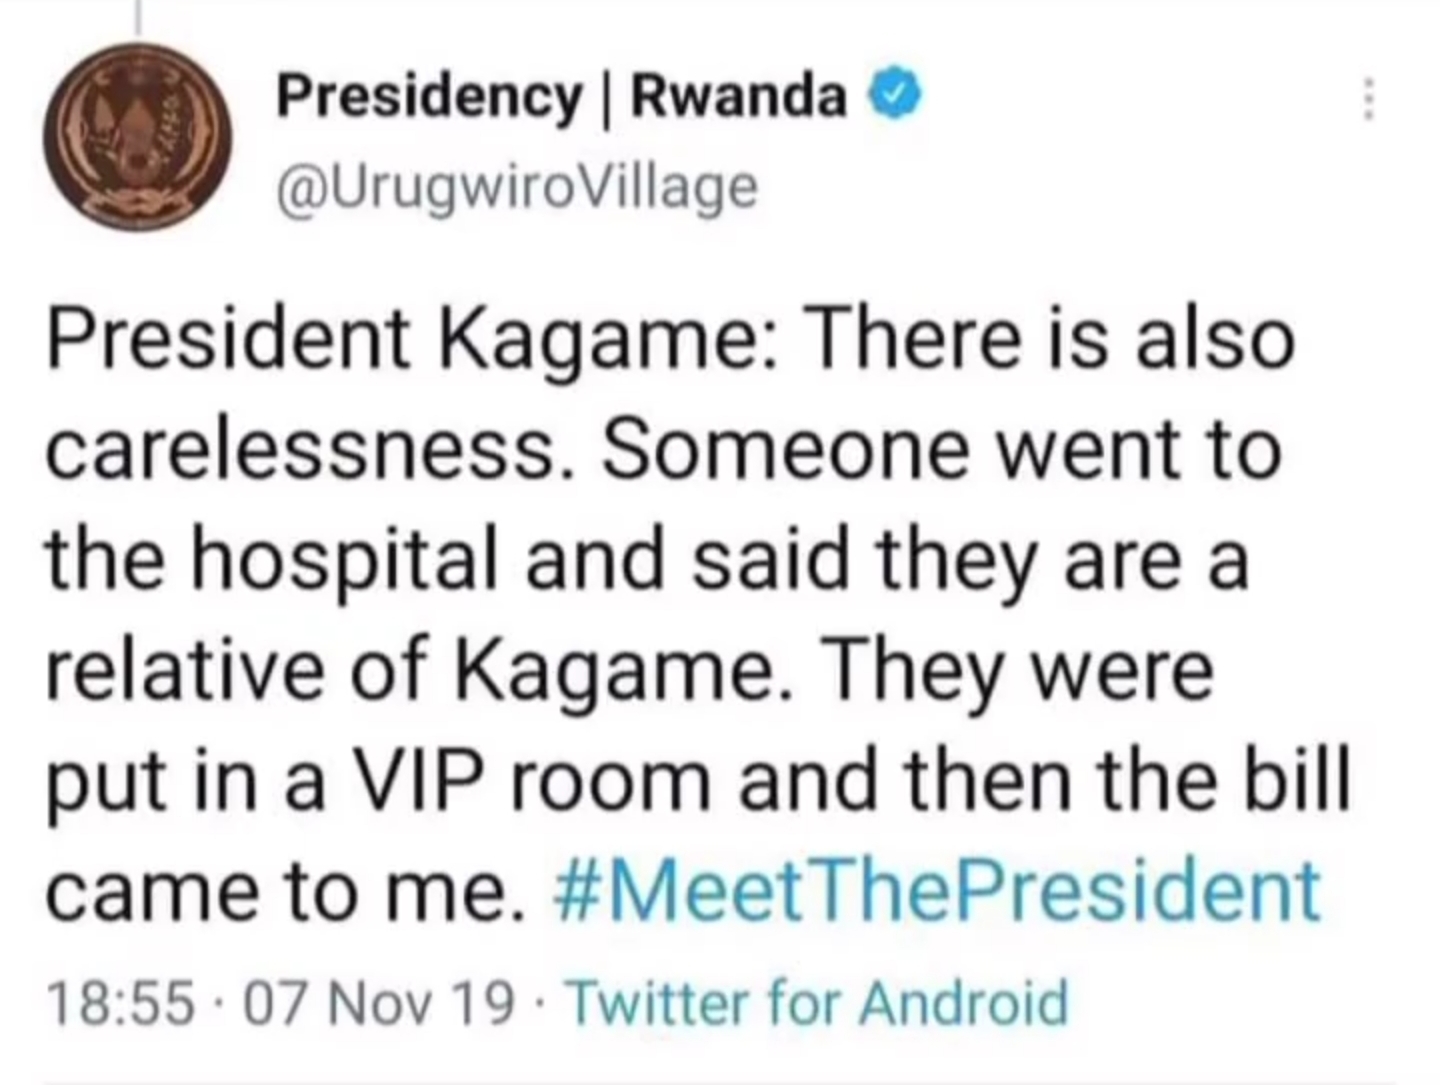Click the word "carelessness" in the tweet
Screen dimensions: 1440x1085
tap(299, 450)
